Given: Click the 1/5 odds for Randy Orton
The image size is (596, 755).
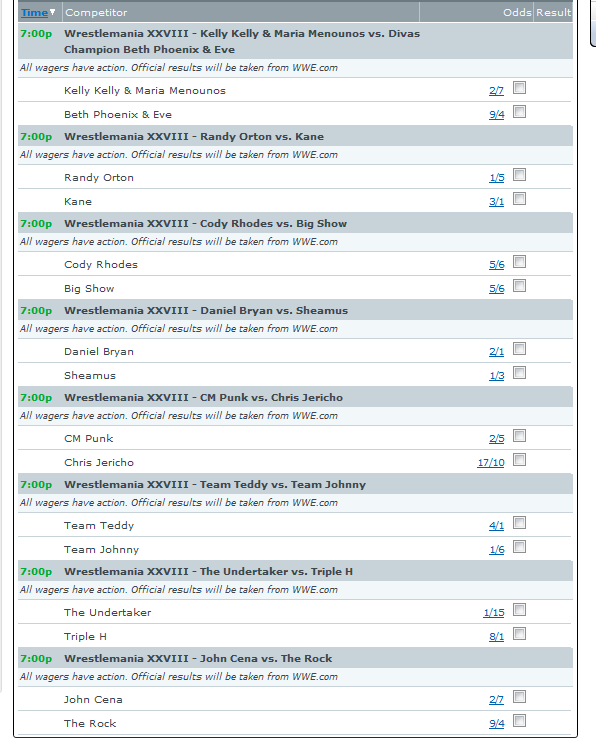Looking at the screenshot, I should click(497, 178).
